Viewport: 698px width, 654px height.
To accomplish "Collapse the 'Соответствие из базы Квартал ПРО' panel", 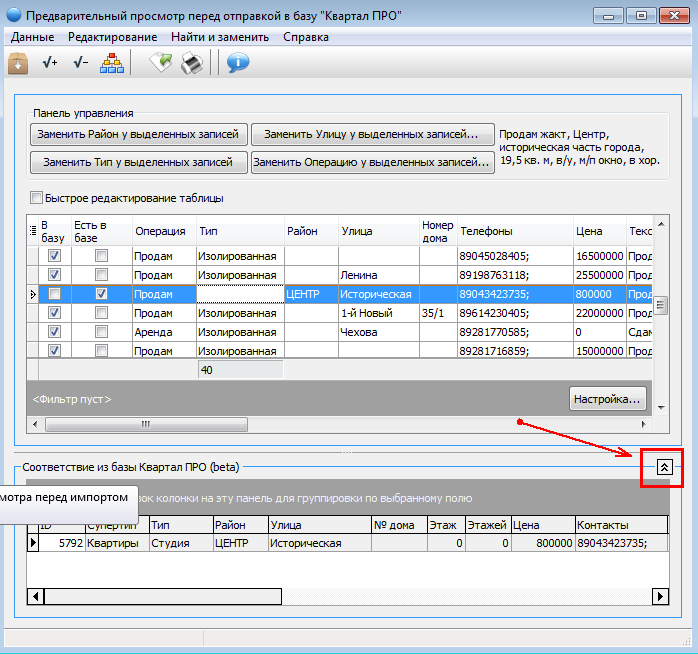I will 664,467.
